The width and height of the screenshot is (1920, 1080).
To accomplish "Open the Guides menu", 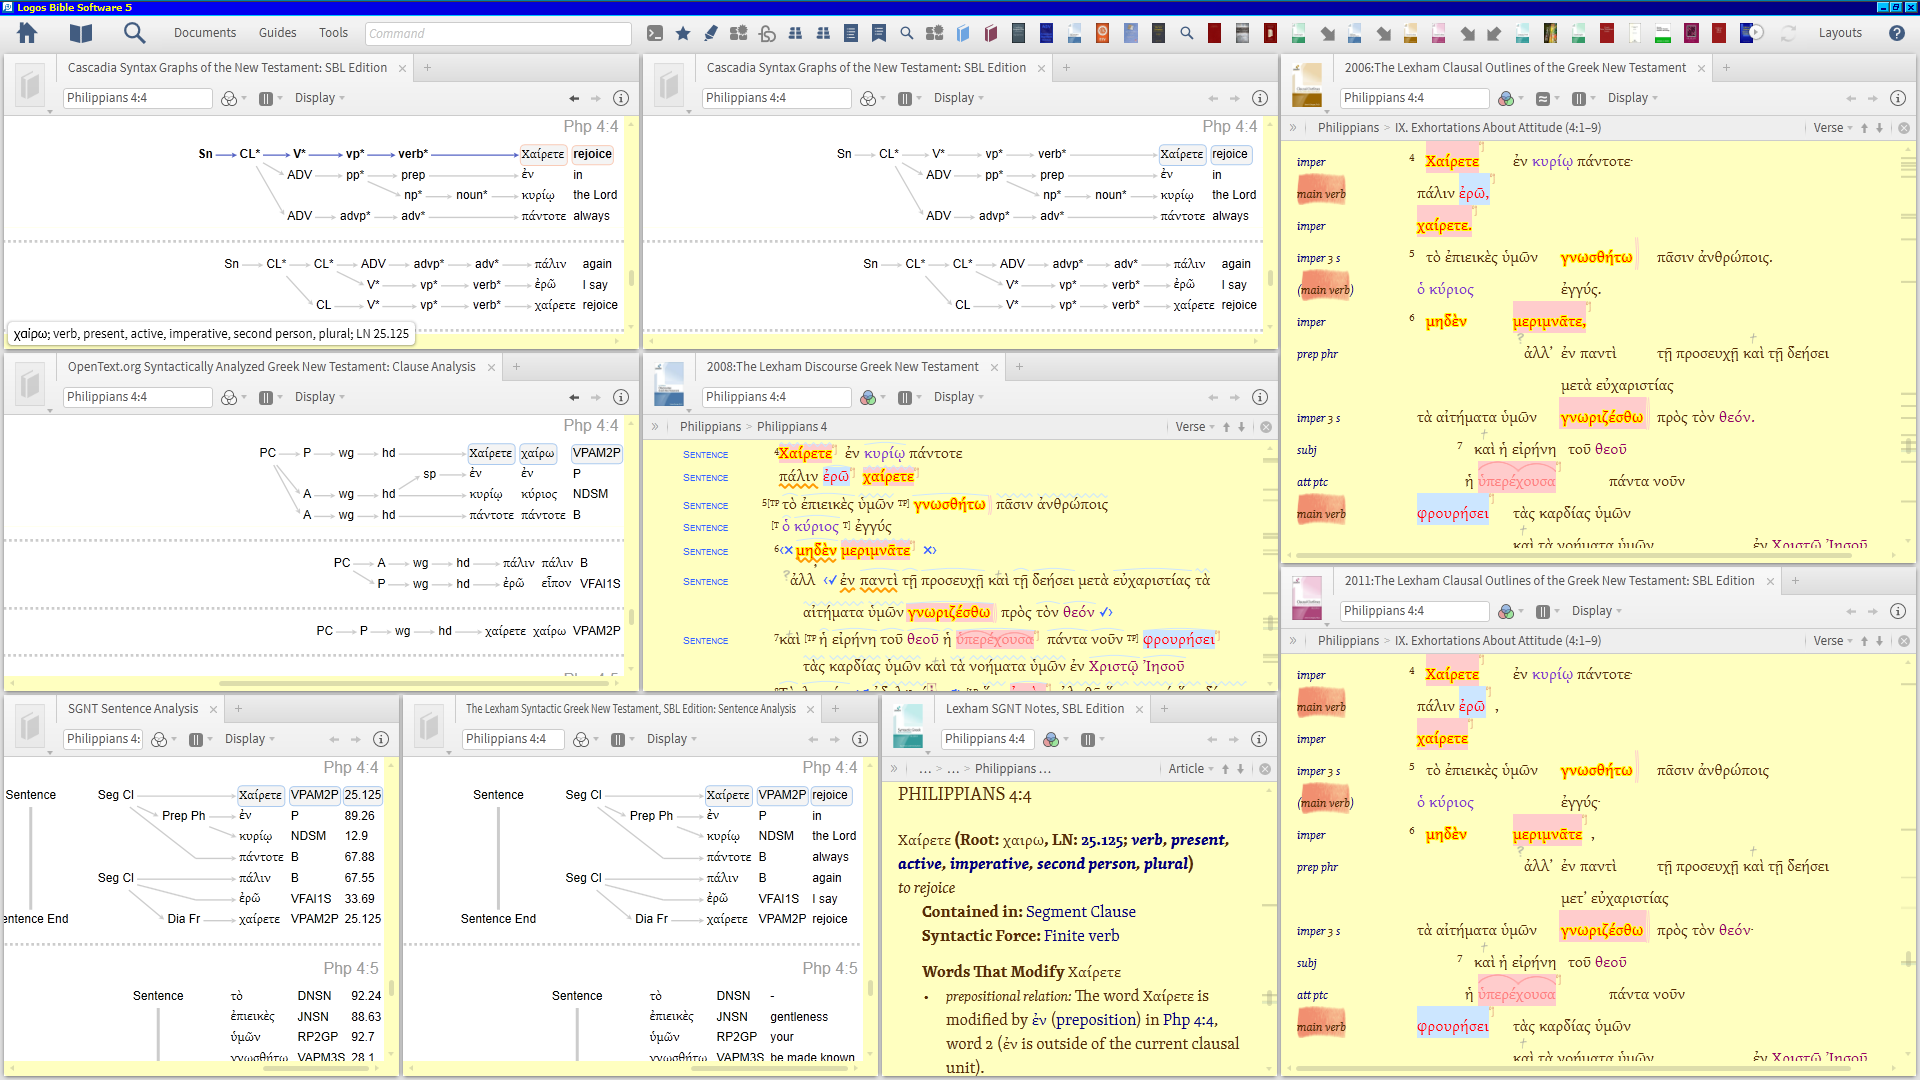I will [x=277, y=33].
